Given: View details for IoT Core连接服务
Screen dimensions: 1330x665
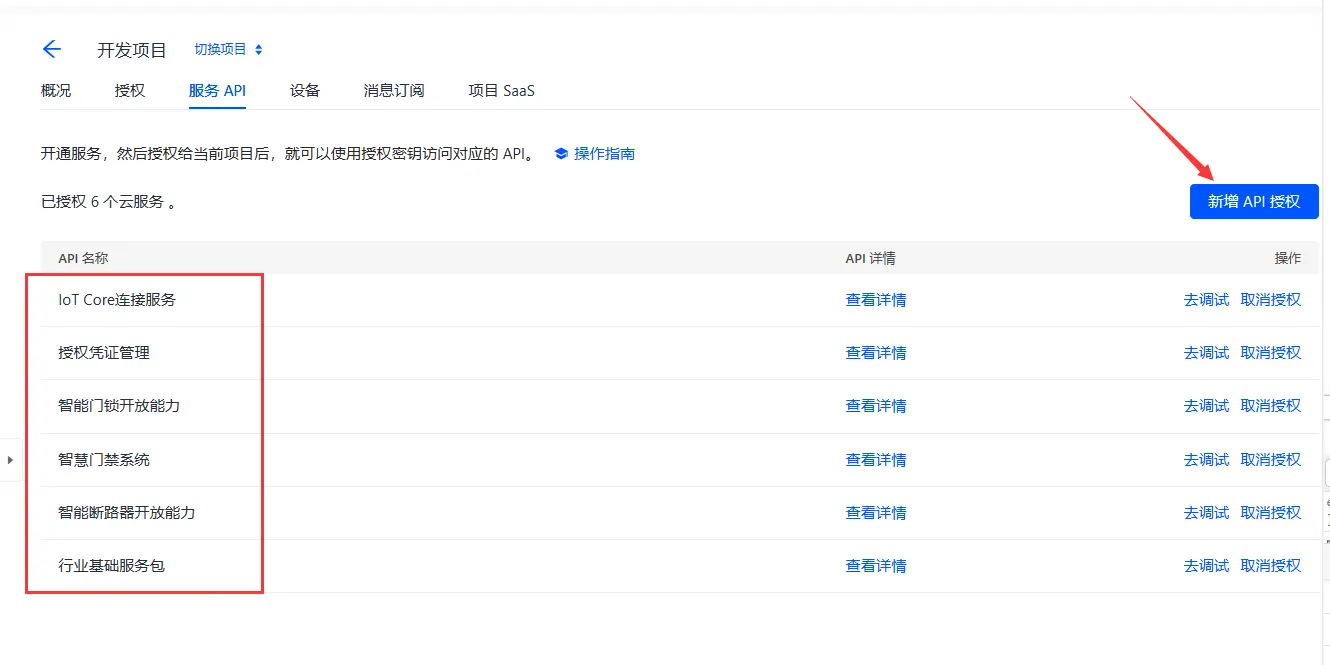Looking at the screenshot, I should coord(876,299).
